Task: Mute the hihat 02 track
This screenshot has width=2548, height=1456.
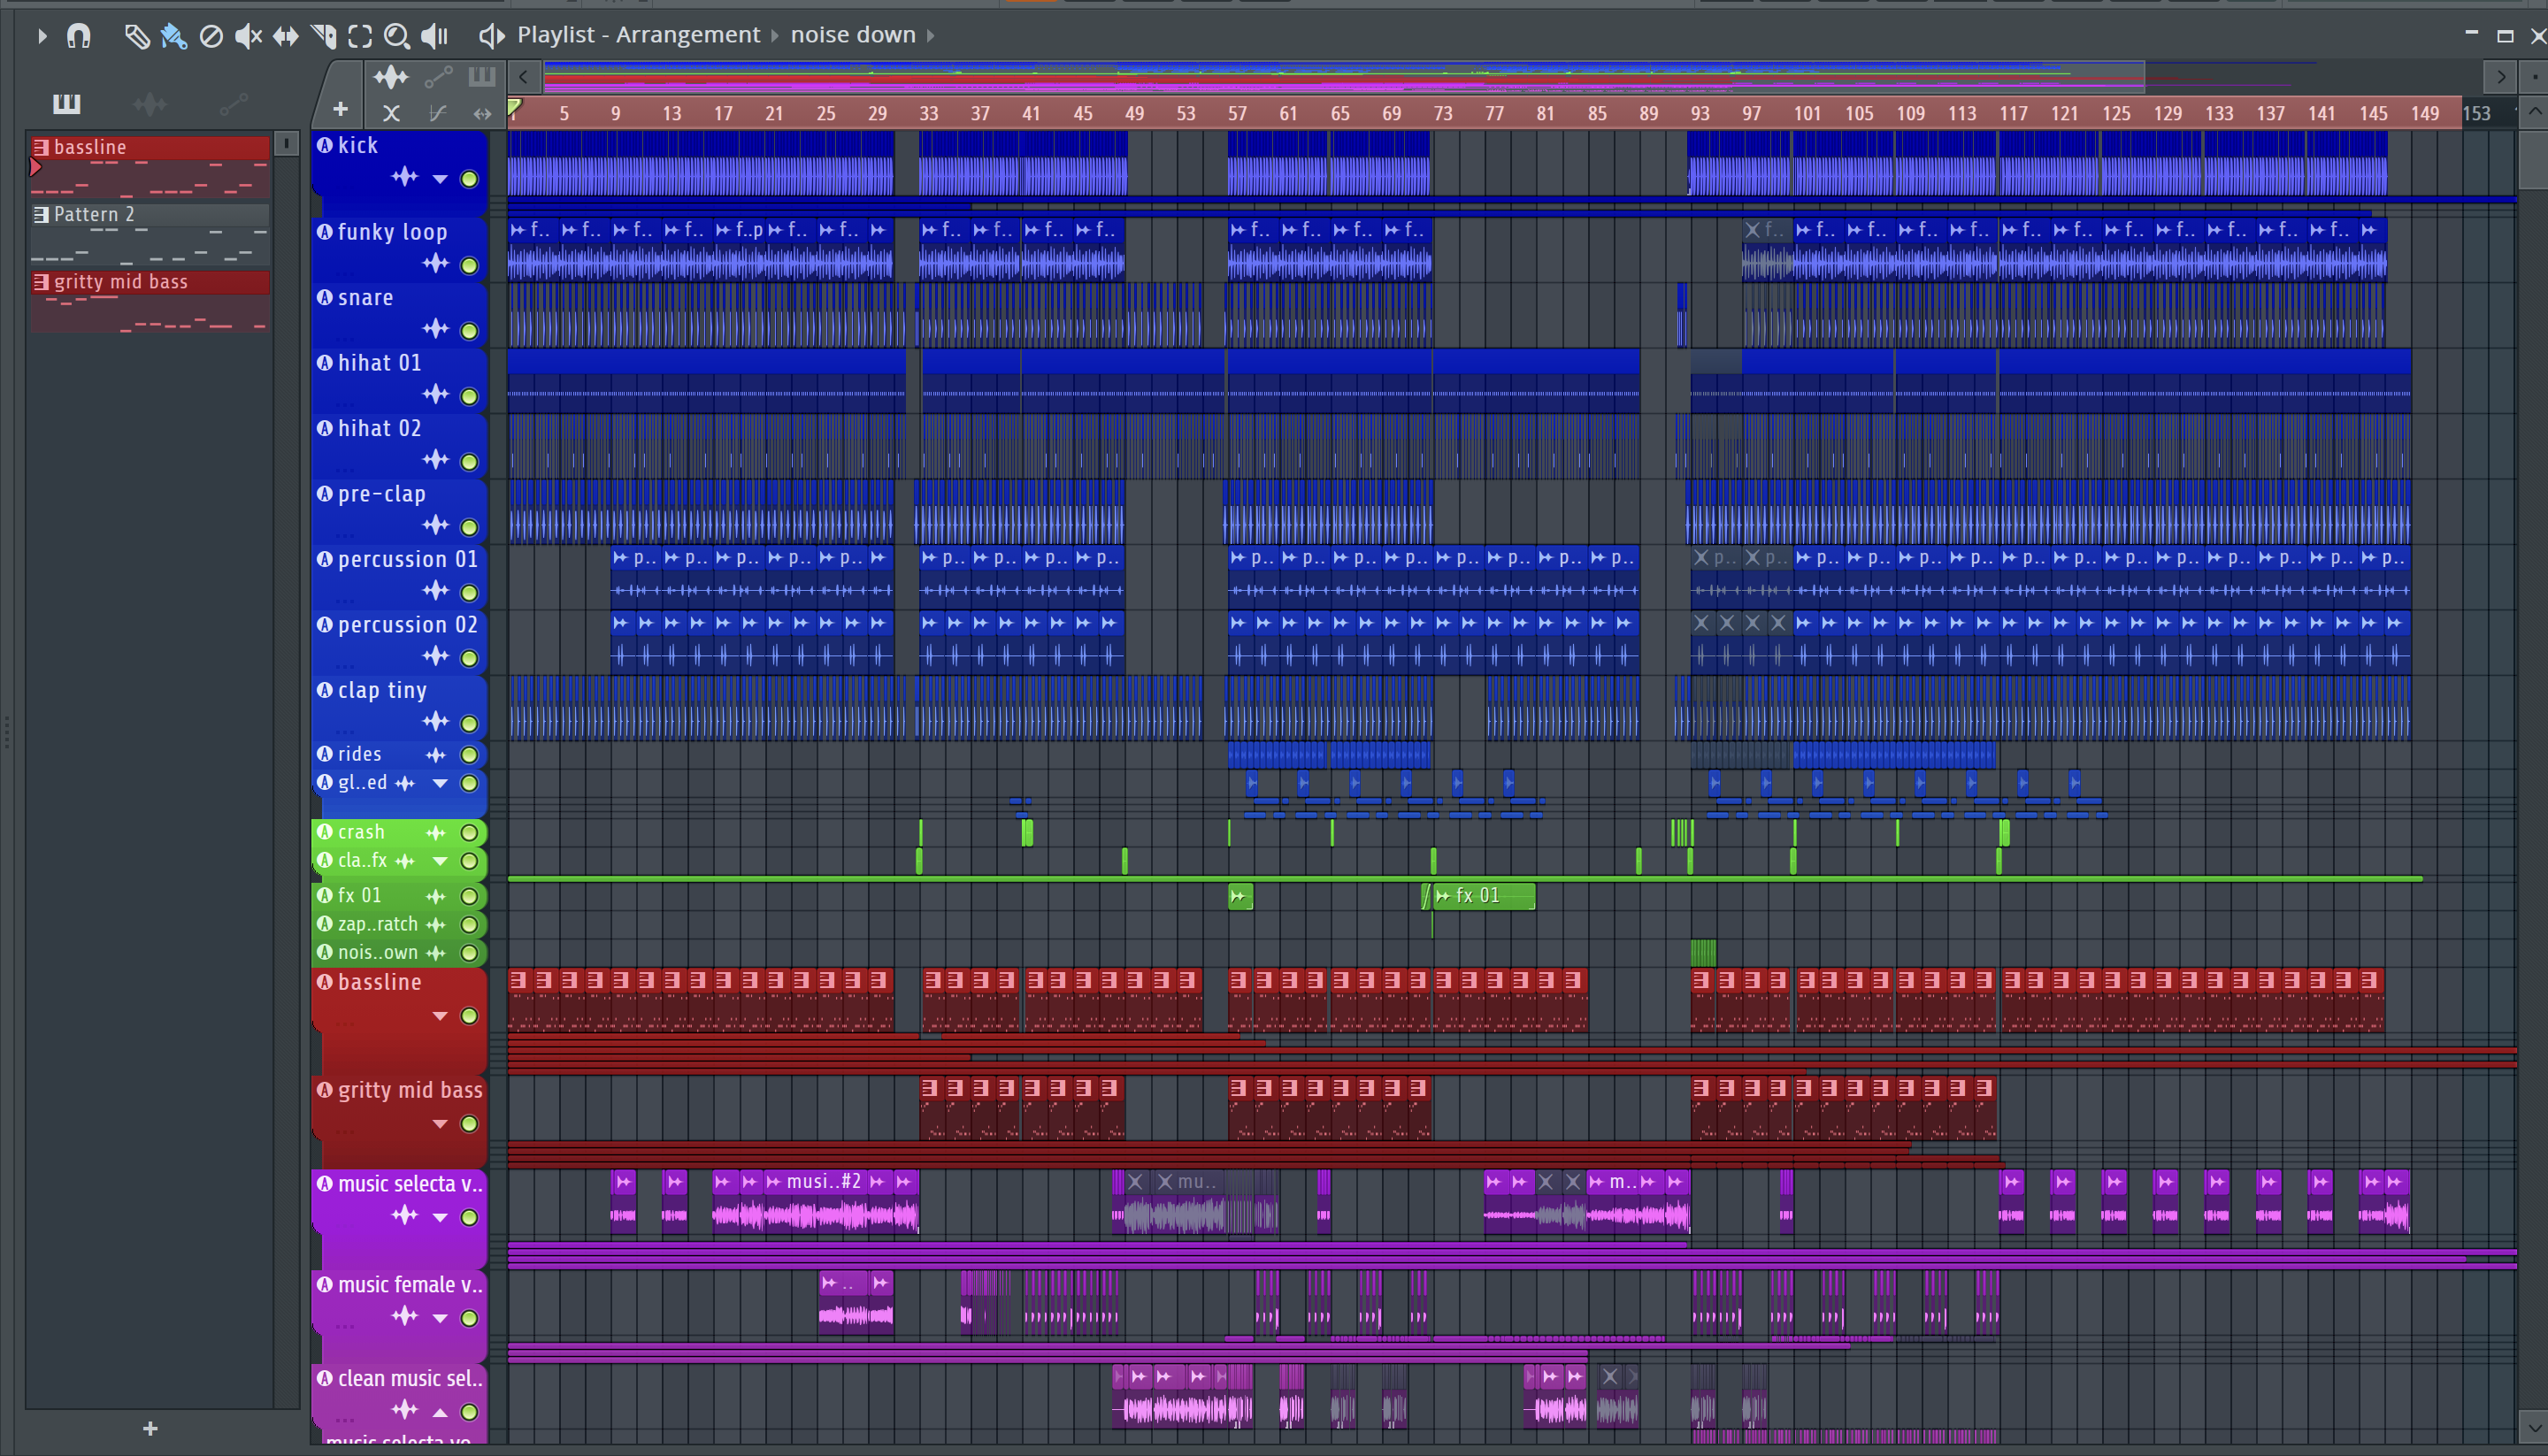Action: 469,461
